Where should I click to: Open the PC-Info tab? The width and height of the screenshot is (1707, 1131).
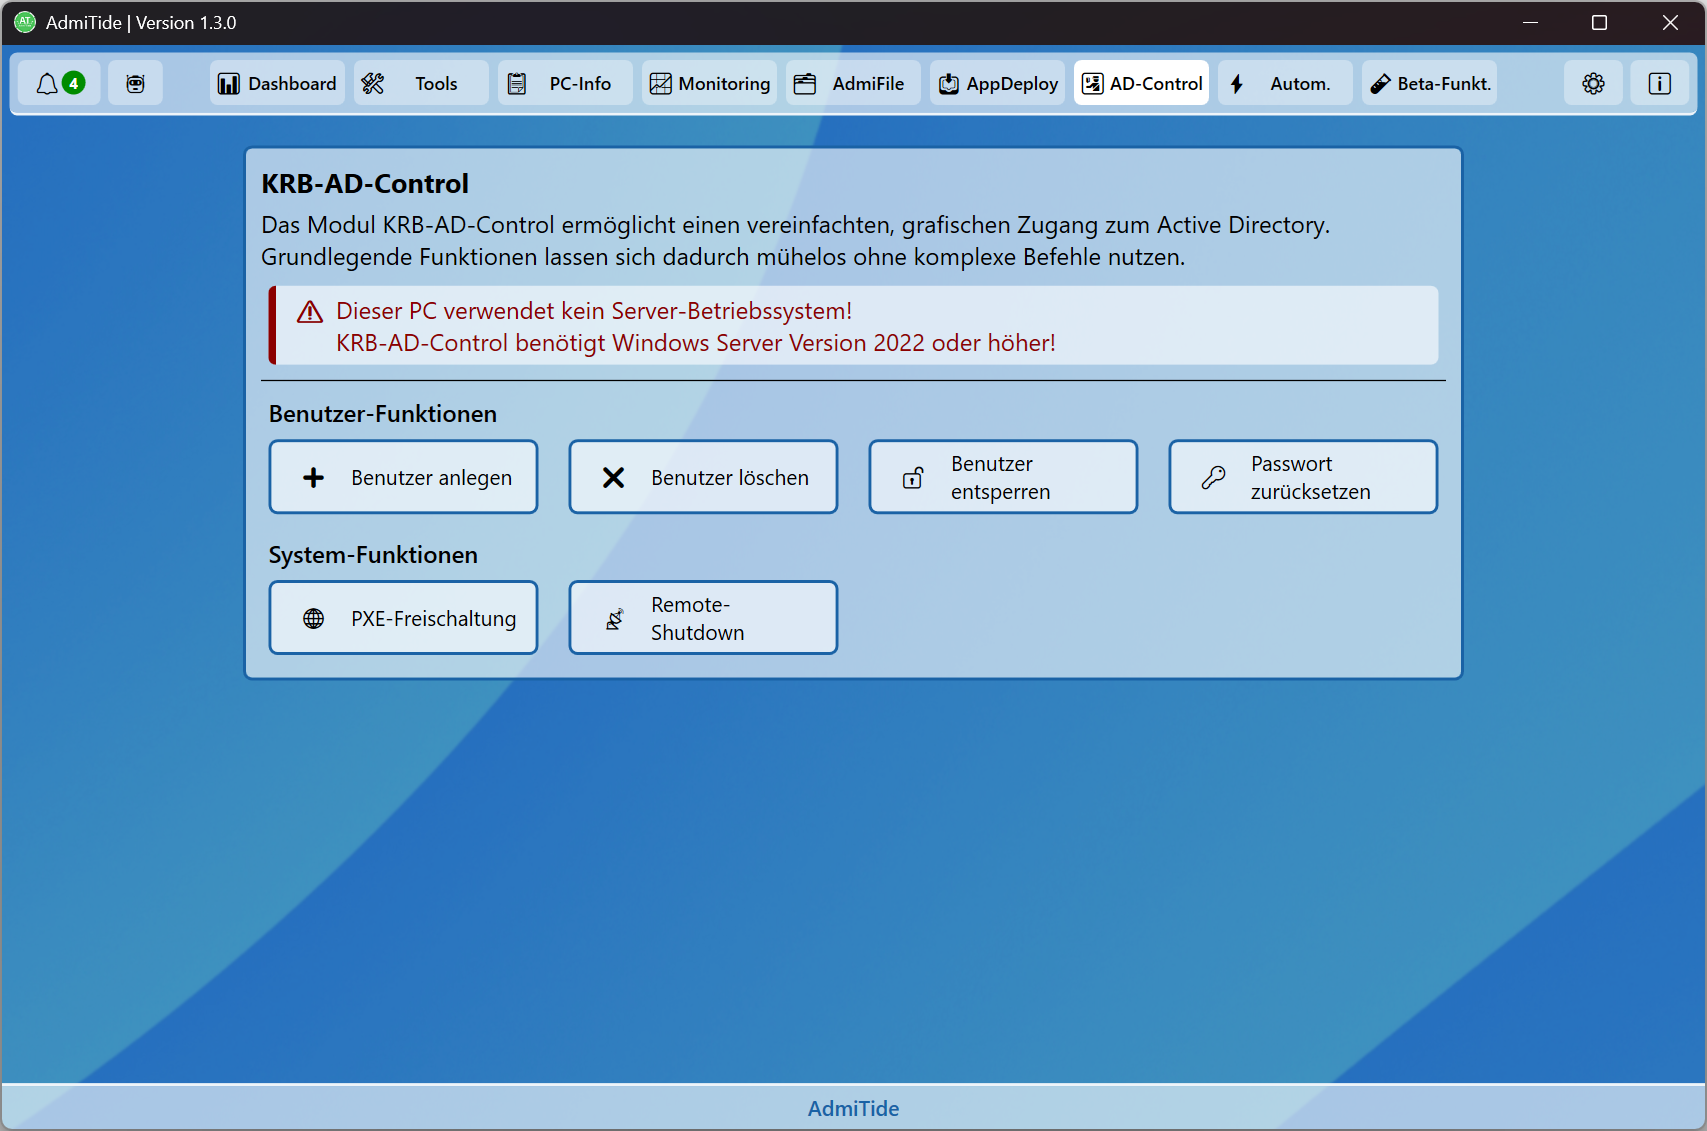565,83
